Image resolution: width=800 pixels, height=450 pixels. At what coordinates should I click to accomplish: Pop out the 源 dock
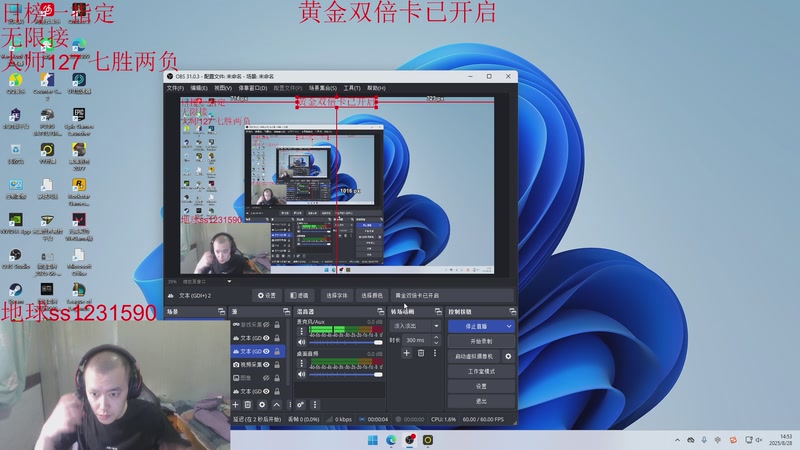pyautogui.click(x=286, y=311)
